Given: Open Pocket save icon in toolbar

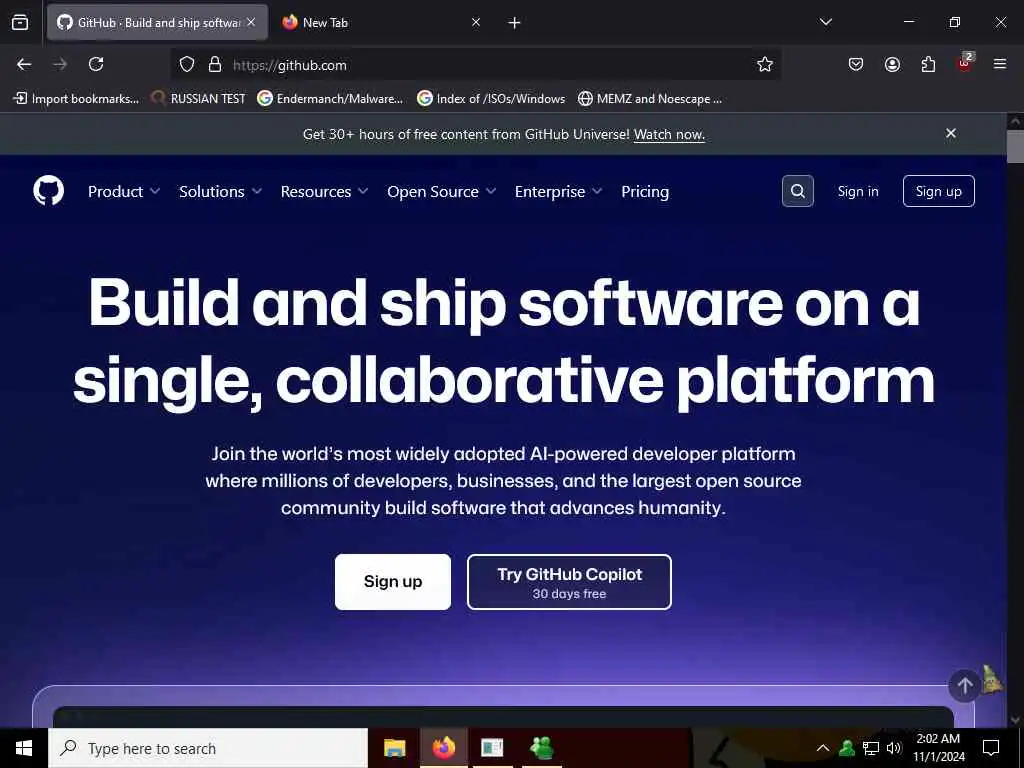Looking at the screenshot, I should coord(856,64).
